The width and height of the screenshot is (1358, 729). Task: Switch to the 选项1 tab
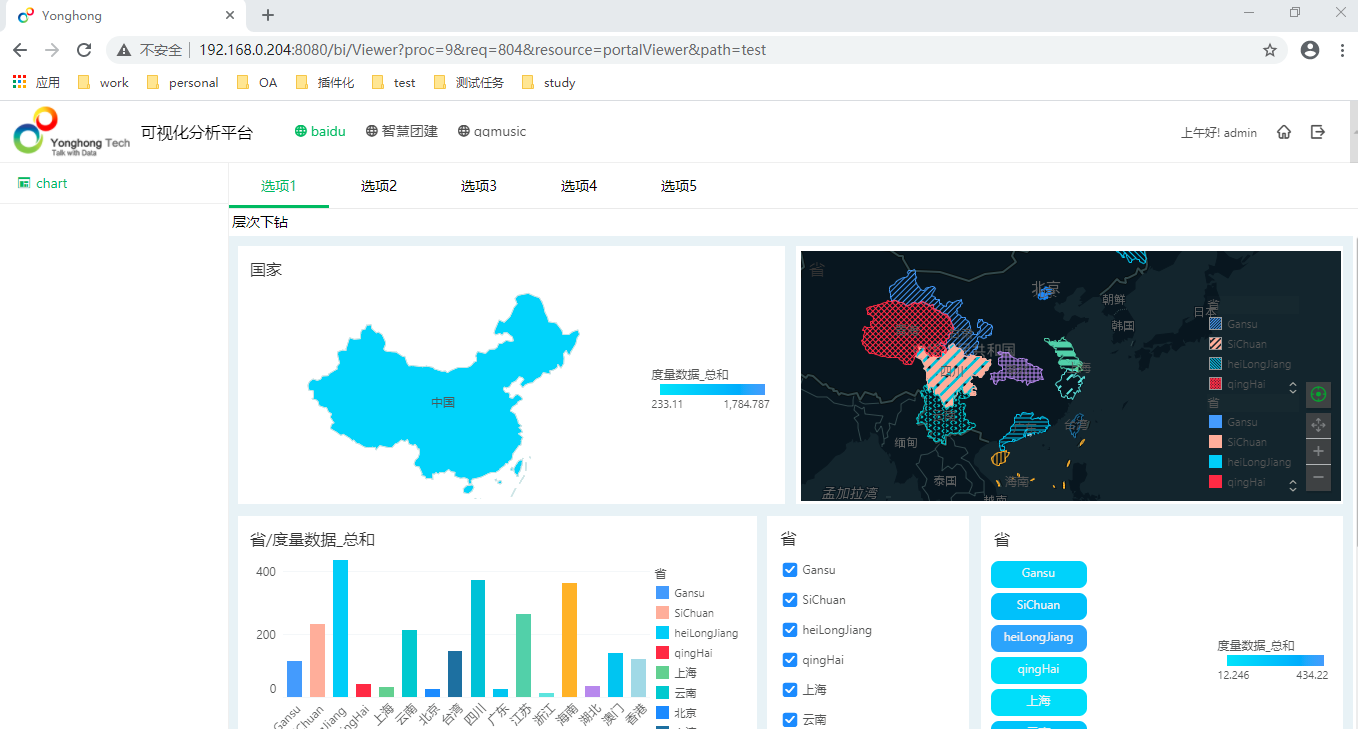click(x=279, y=186)
